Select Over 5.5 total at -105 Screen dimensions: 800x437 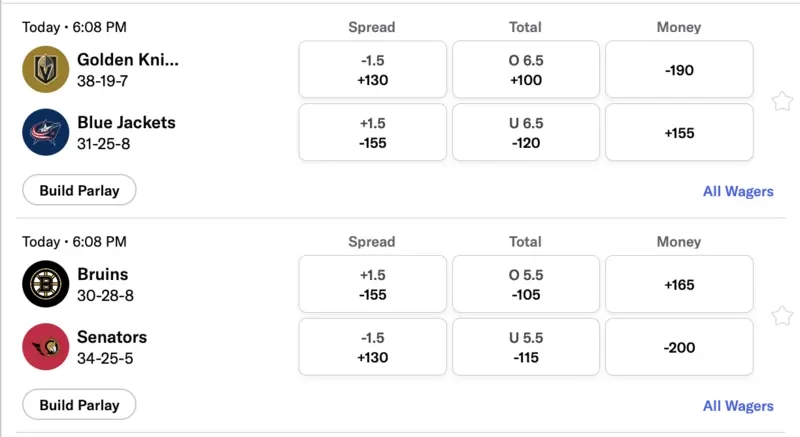526,284
